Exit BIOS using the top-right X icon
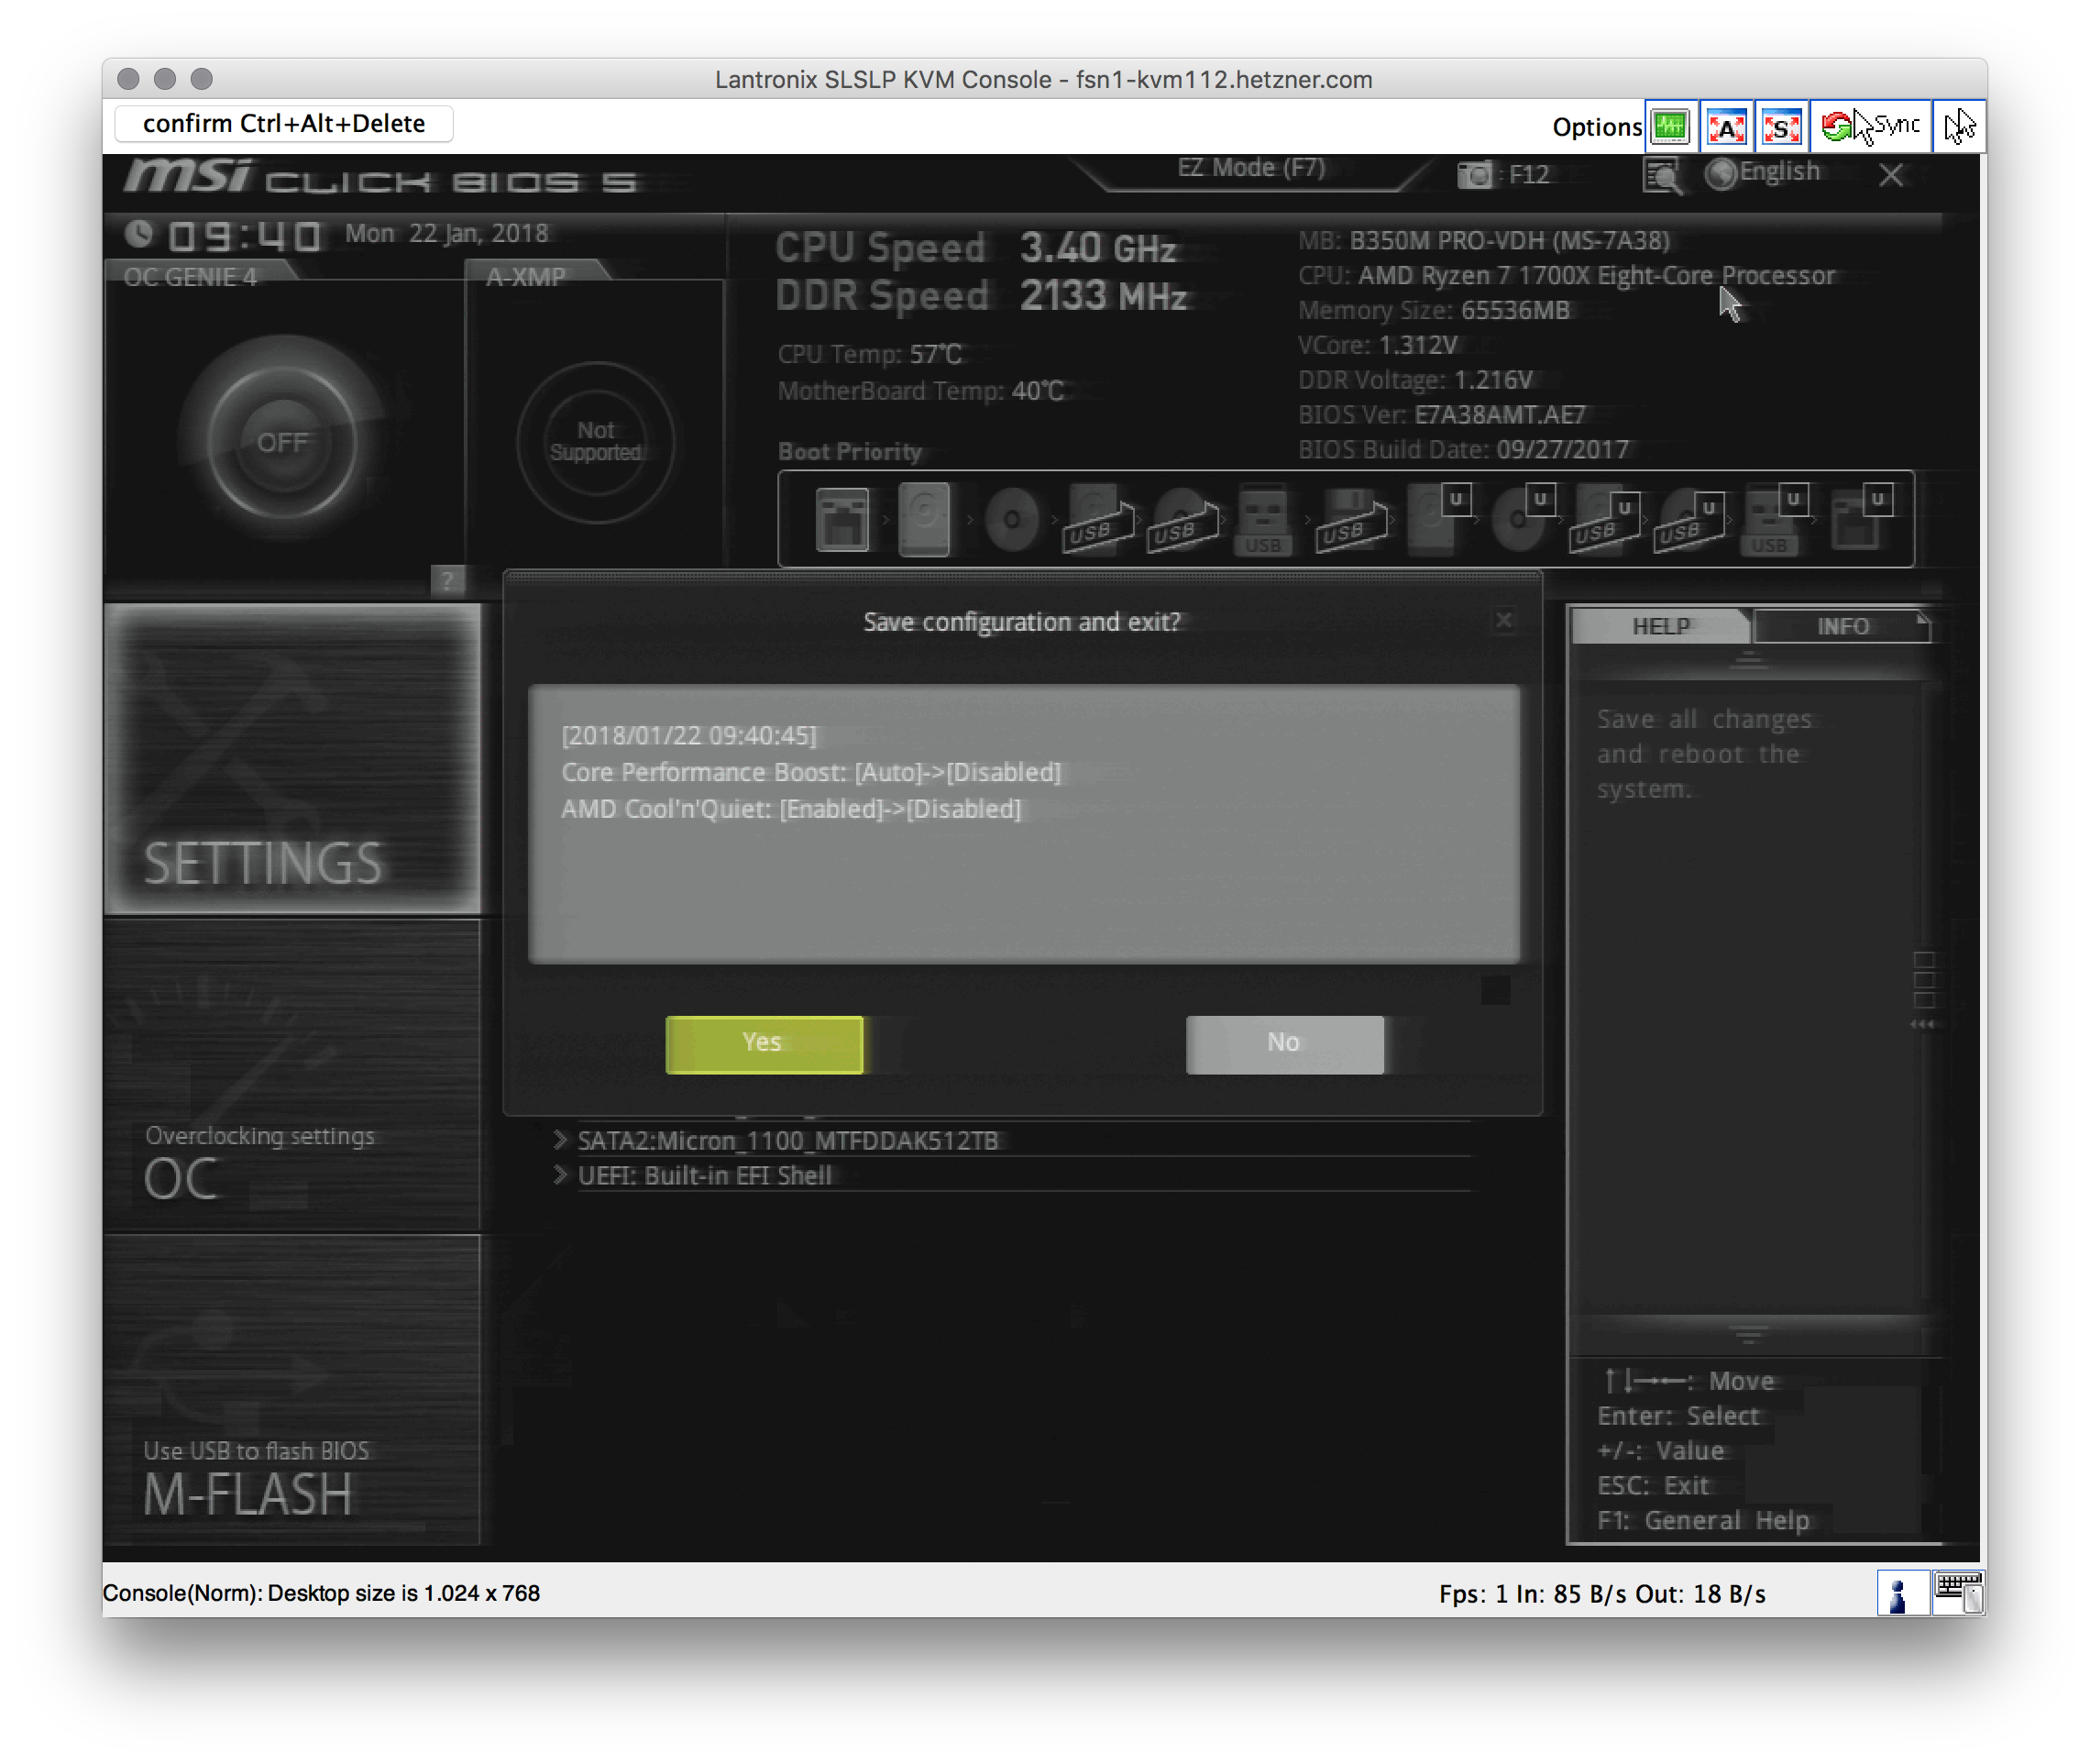 click(x=1890, y=176)
